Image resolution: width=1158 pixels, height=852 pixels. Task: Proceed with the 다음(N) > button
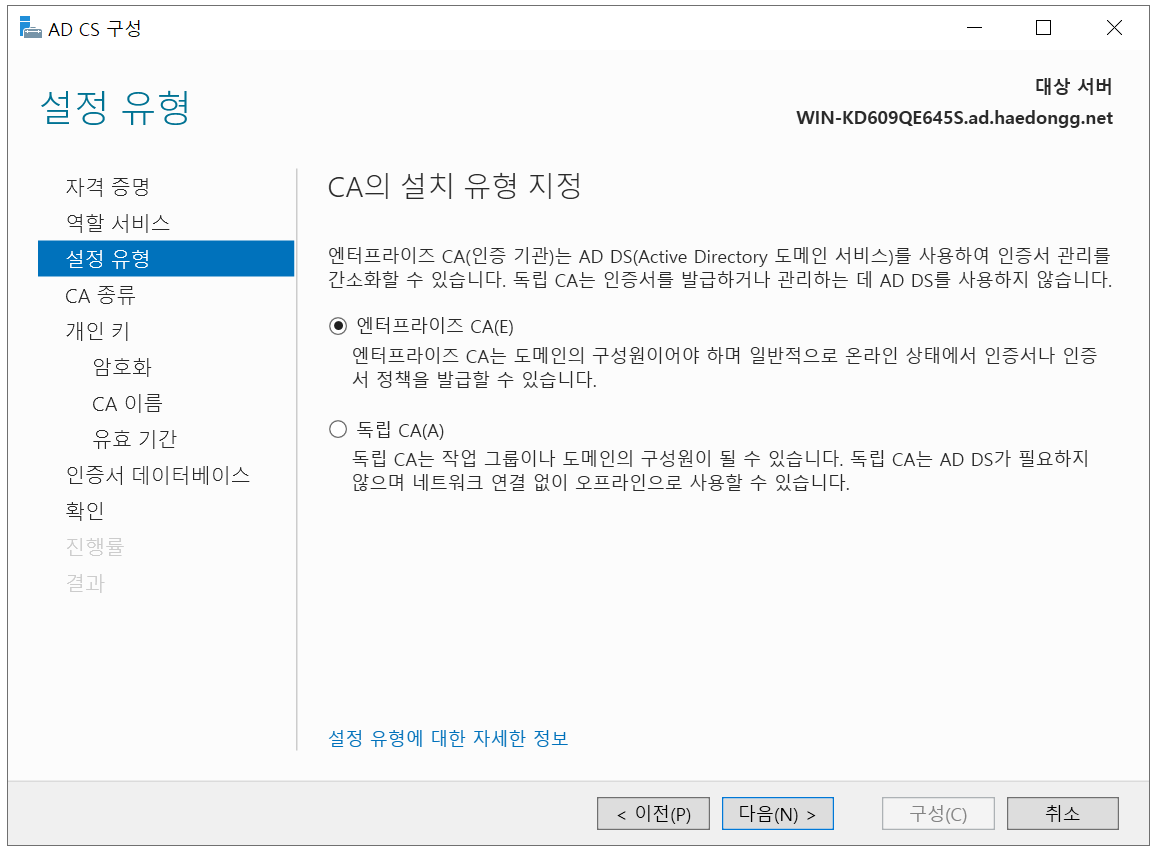pyautogui.click(x=778, y=814)
